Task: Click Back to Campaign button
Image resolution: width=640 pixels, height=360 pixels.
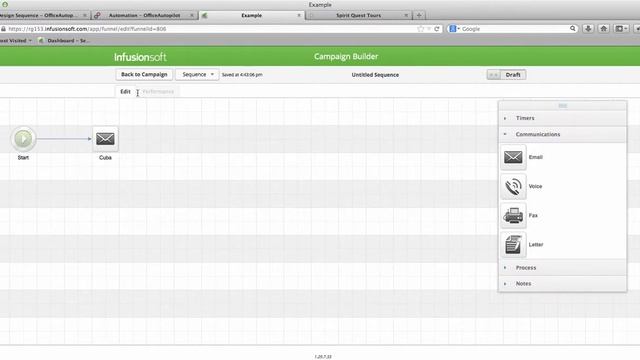Action: pyautogui.click(x=144, y=74)
